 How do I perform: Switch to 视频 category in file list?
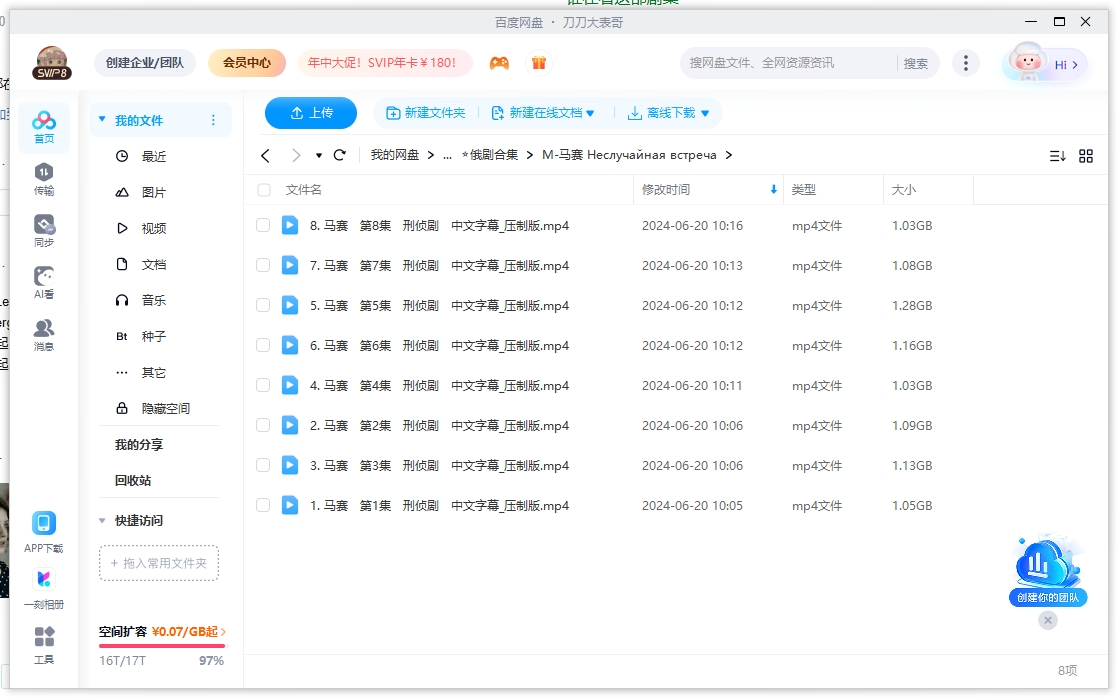(x=152, y=227)
